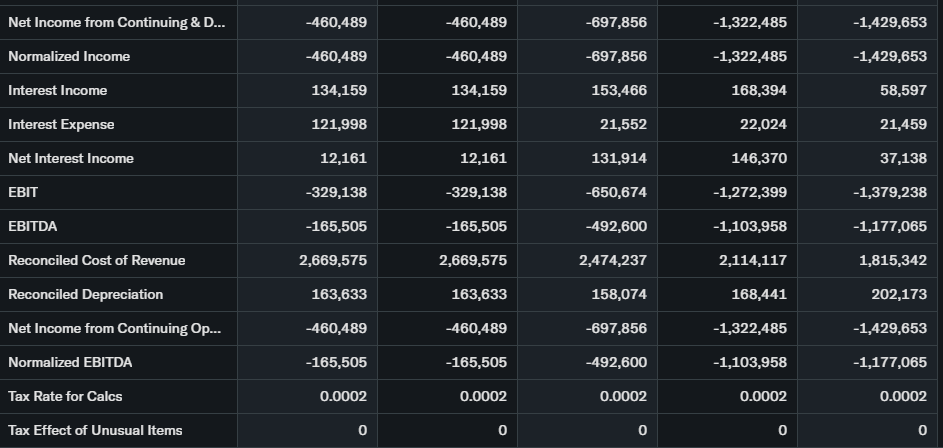
Task: Click the Normalized Income row label
Action: (69, 57)
